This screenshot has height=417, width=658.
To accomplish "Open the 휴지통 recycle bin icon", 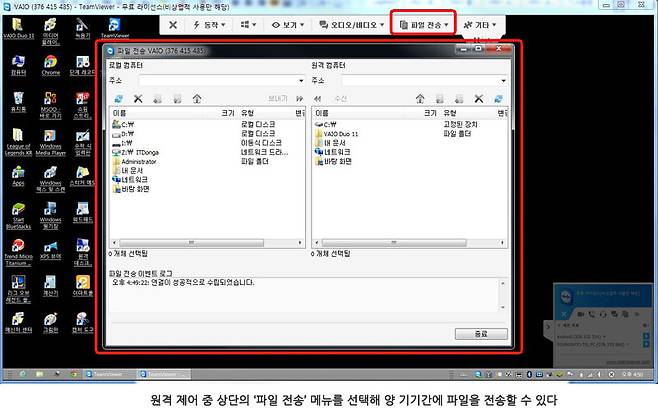I will point(18,102).
